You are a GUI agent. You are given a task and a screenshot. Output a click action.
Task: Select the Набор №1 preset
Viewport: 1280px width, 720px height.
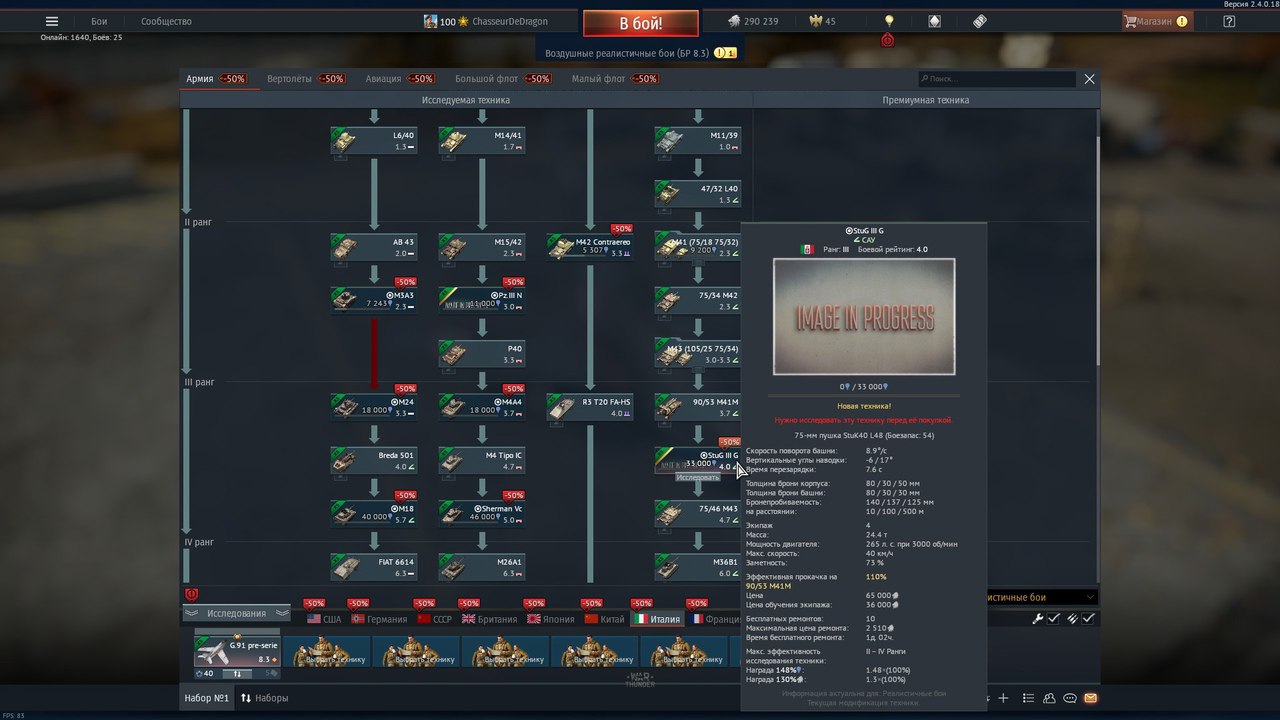click(207, 698)
